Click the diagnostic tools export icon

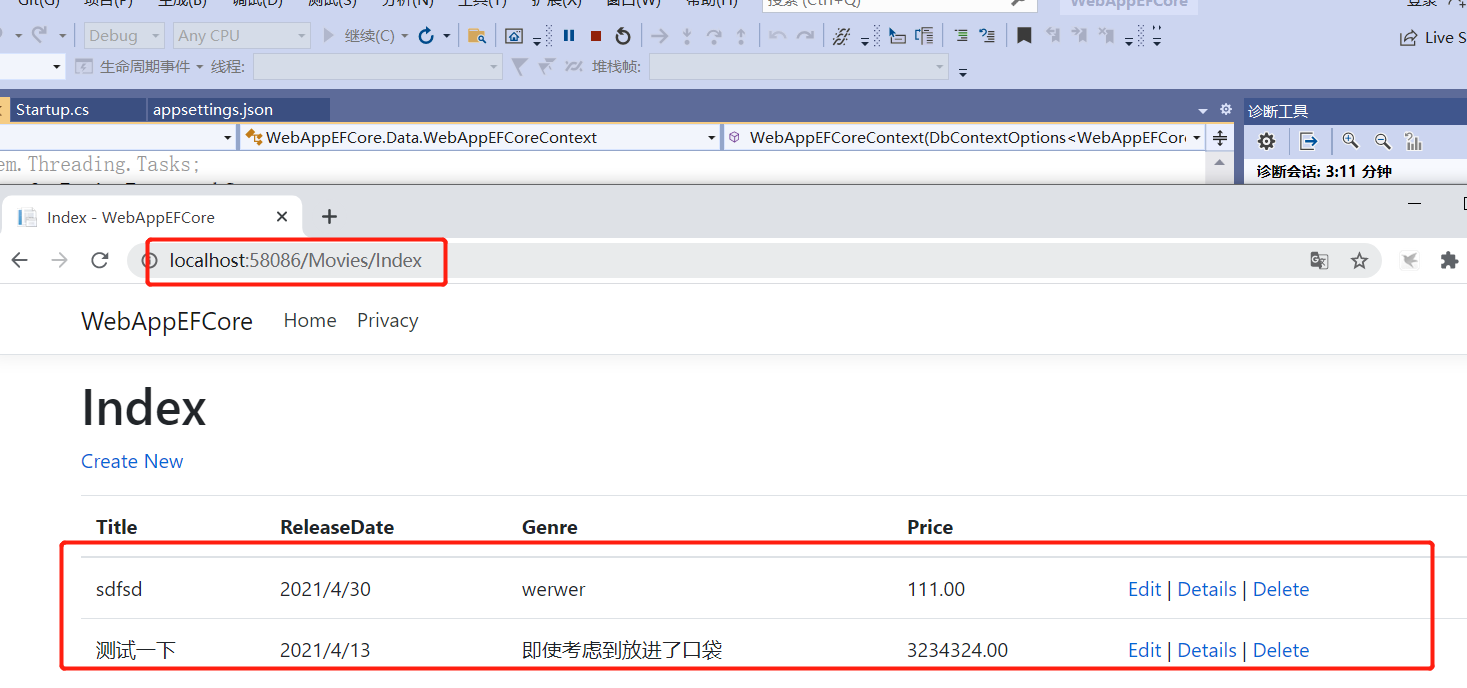pyautogui.click(x=1309, y=141)
